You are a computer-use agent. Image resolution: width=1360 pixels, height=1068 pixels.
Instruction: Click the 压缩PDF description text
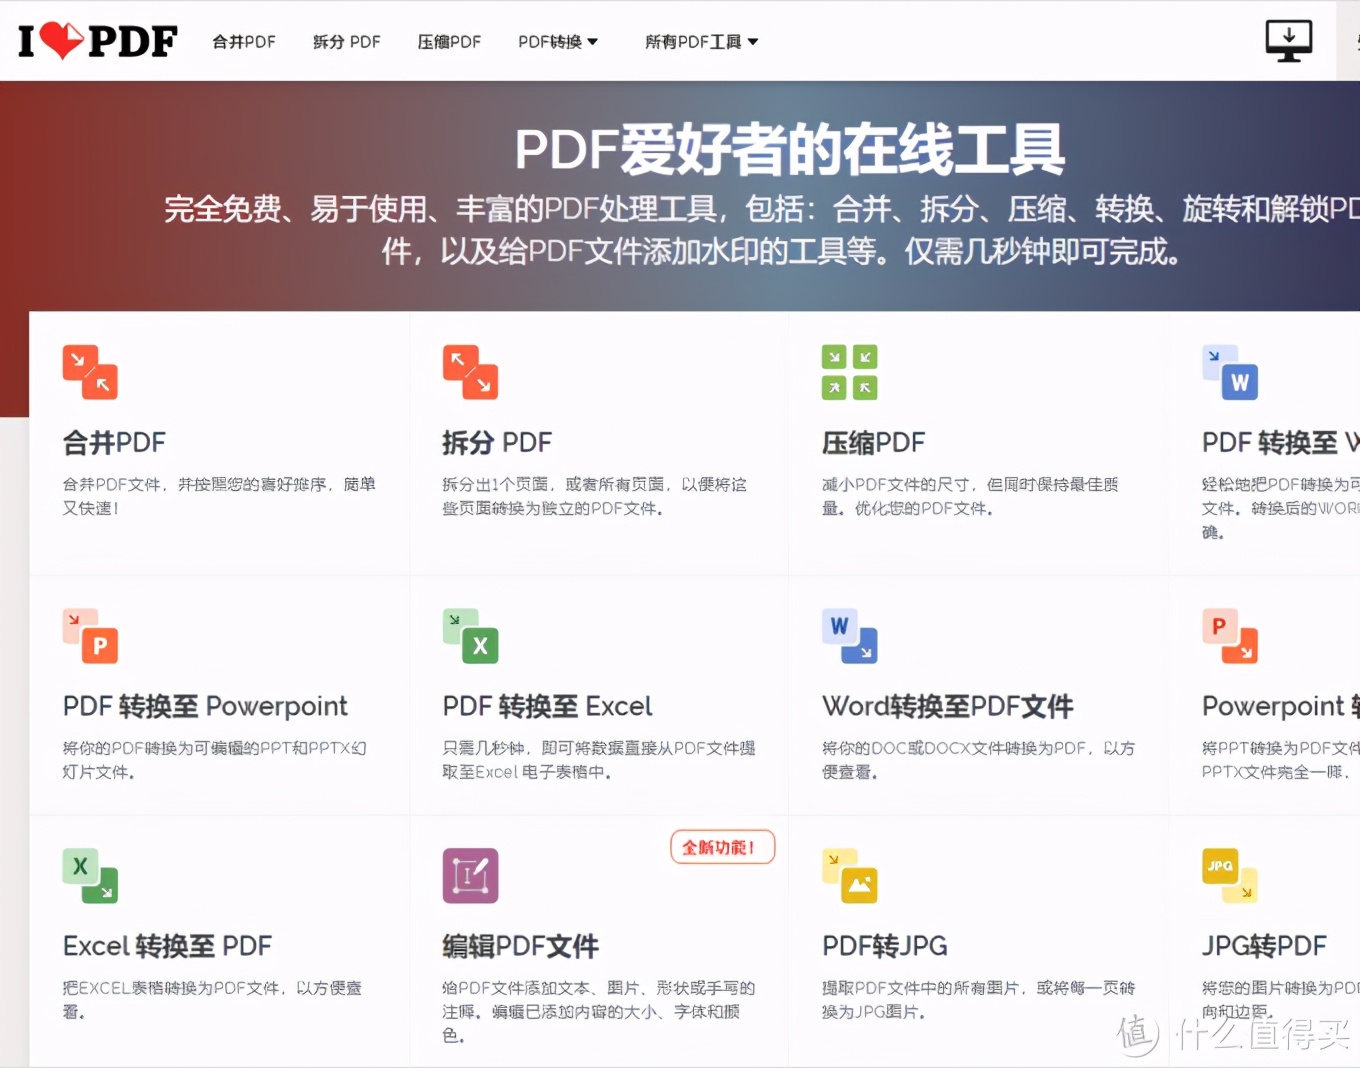[x=970, y=496]
